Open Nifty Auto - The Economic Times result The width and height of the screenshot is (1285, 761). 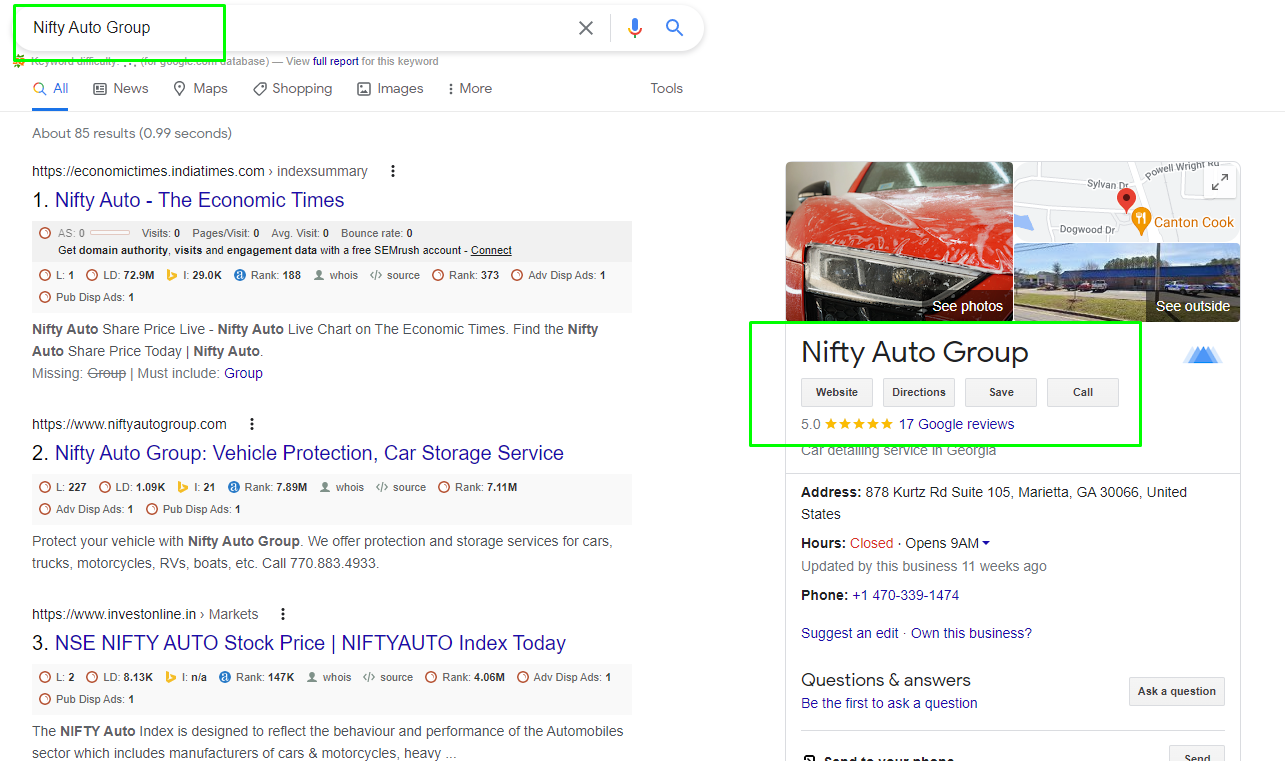199,200
